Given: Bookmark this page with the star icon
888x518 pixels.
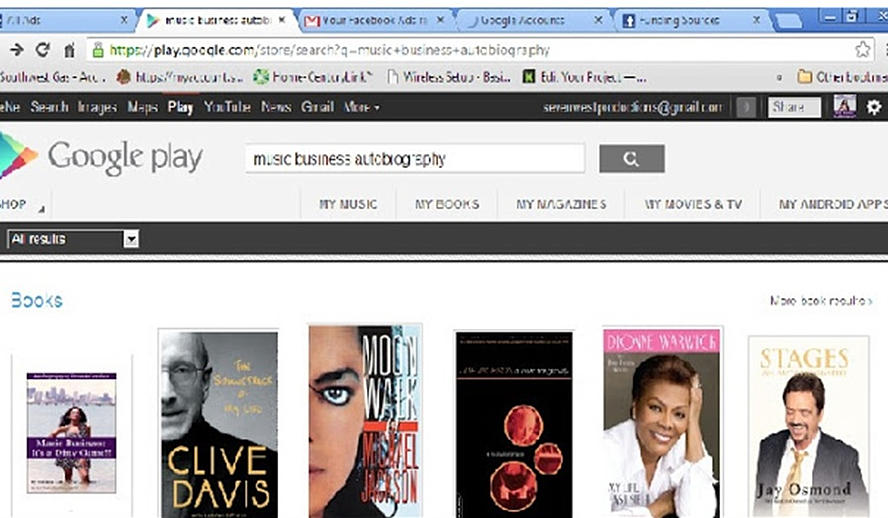Looking at the screenshot, I should coord(863,50).
